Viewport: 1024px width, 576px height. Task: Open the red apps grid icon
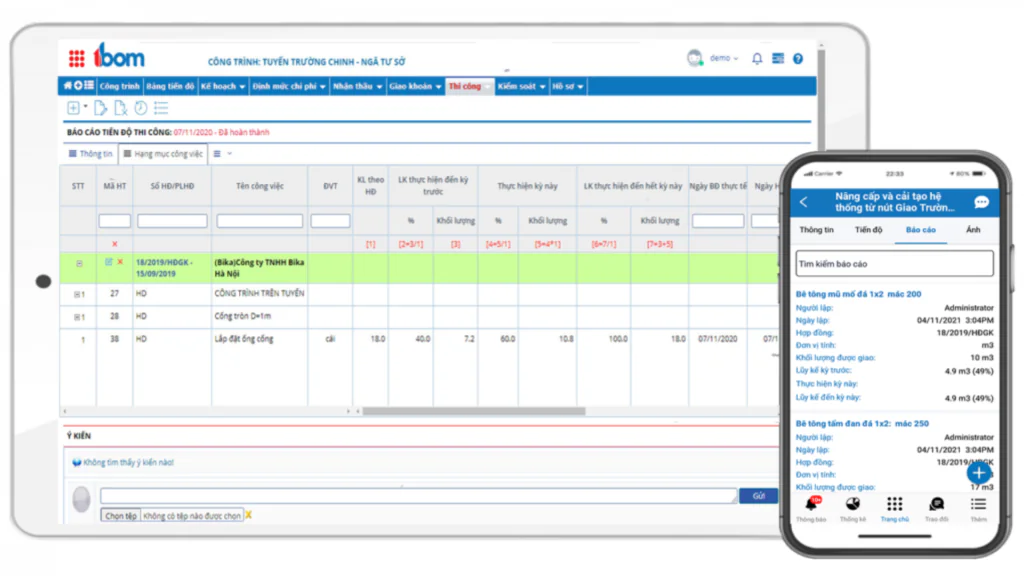[76, 59]
